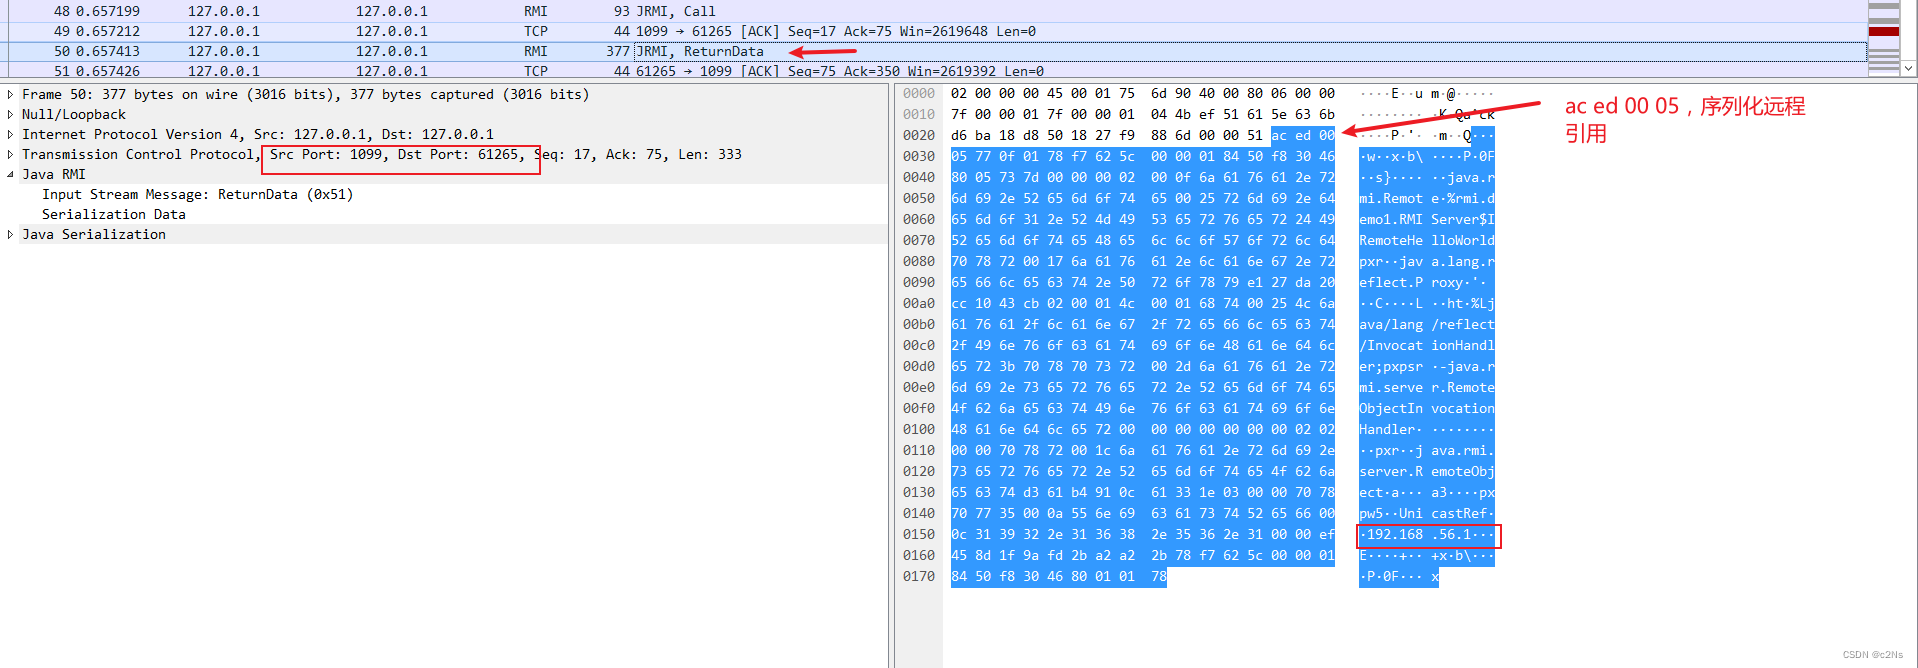
Task: Expand Internet Protocol Version 4 node
Action: click(10, 134)
